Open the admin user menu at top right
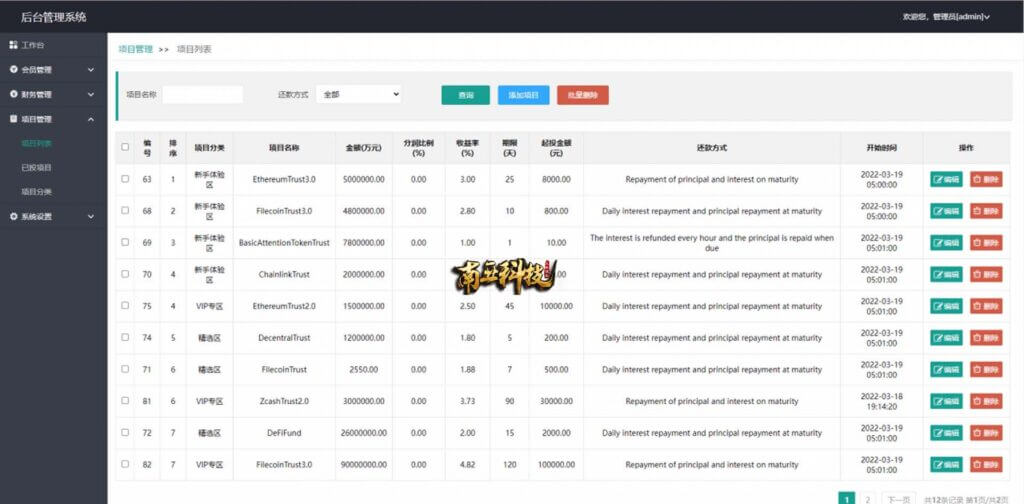This screenshot has height=504, width=1024. tap(946, 17)
